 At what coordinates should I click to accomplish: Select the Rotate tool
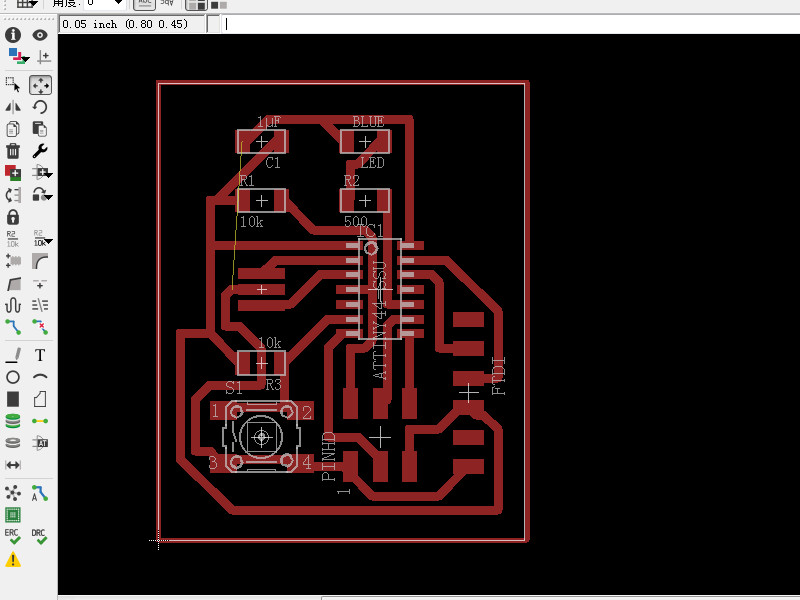pyautogui.click(x=40, y=107)
